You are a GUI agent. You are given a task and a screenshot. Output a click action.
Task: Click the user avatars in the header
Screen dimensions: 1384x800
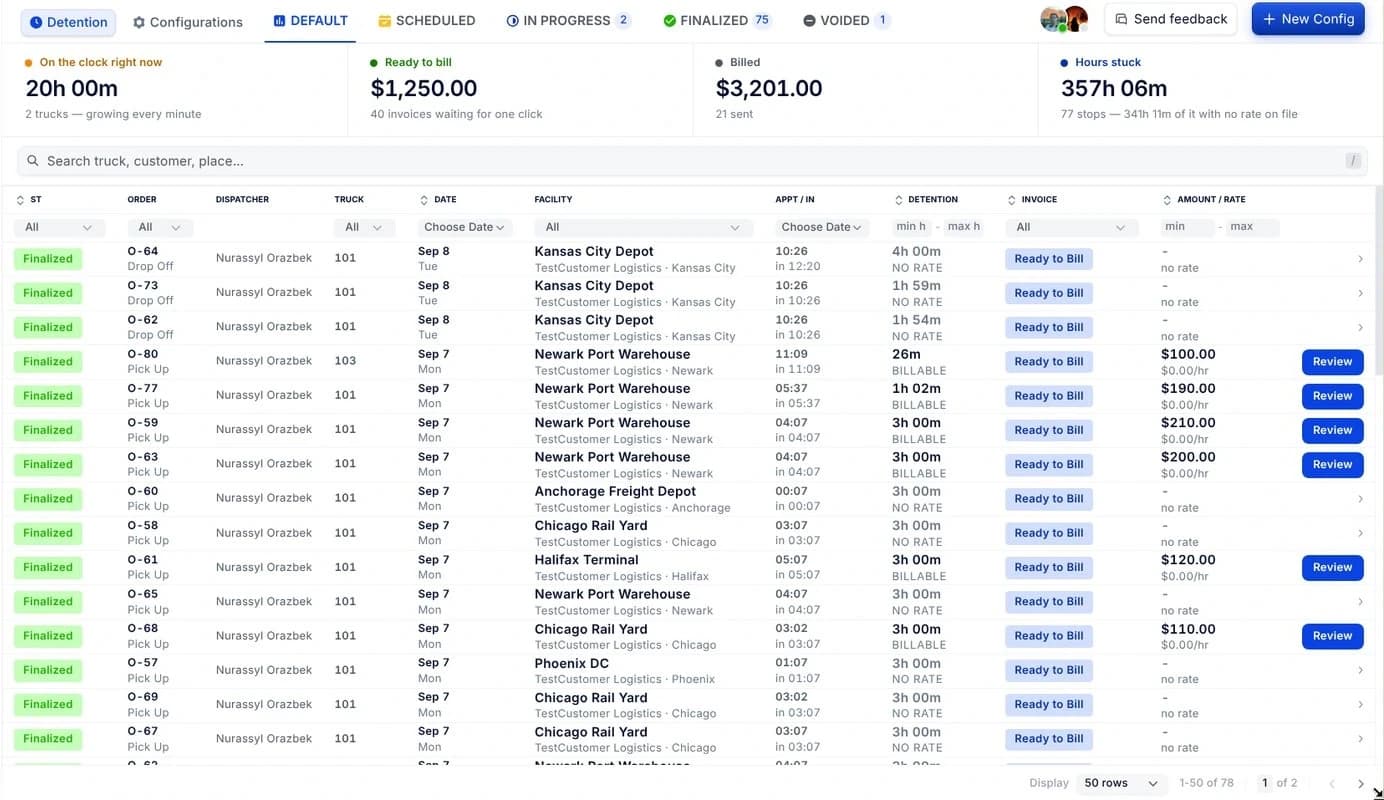click(x=1063, y=19)
